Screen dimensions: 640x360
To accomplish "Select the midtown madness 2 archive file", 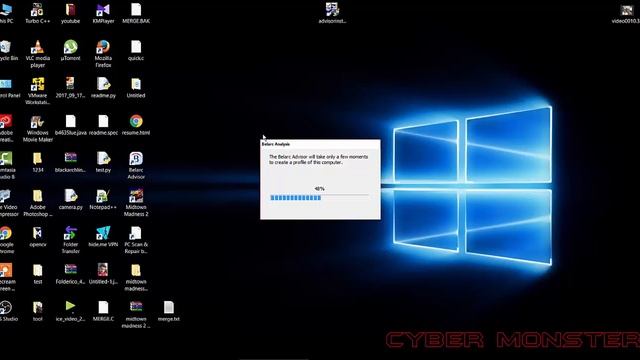I will 136,307.
